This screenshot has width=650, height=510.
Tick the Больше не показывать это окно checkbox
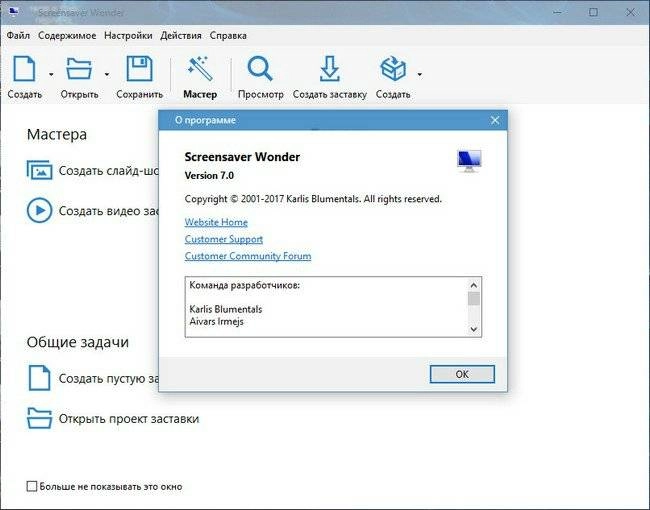click(32, 486)
